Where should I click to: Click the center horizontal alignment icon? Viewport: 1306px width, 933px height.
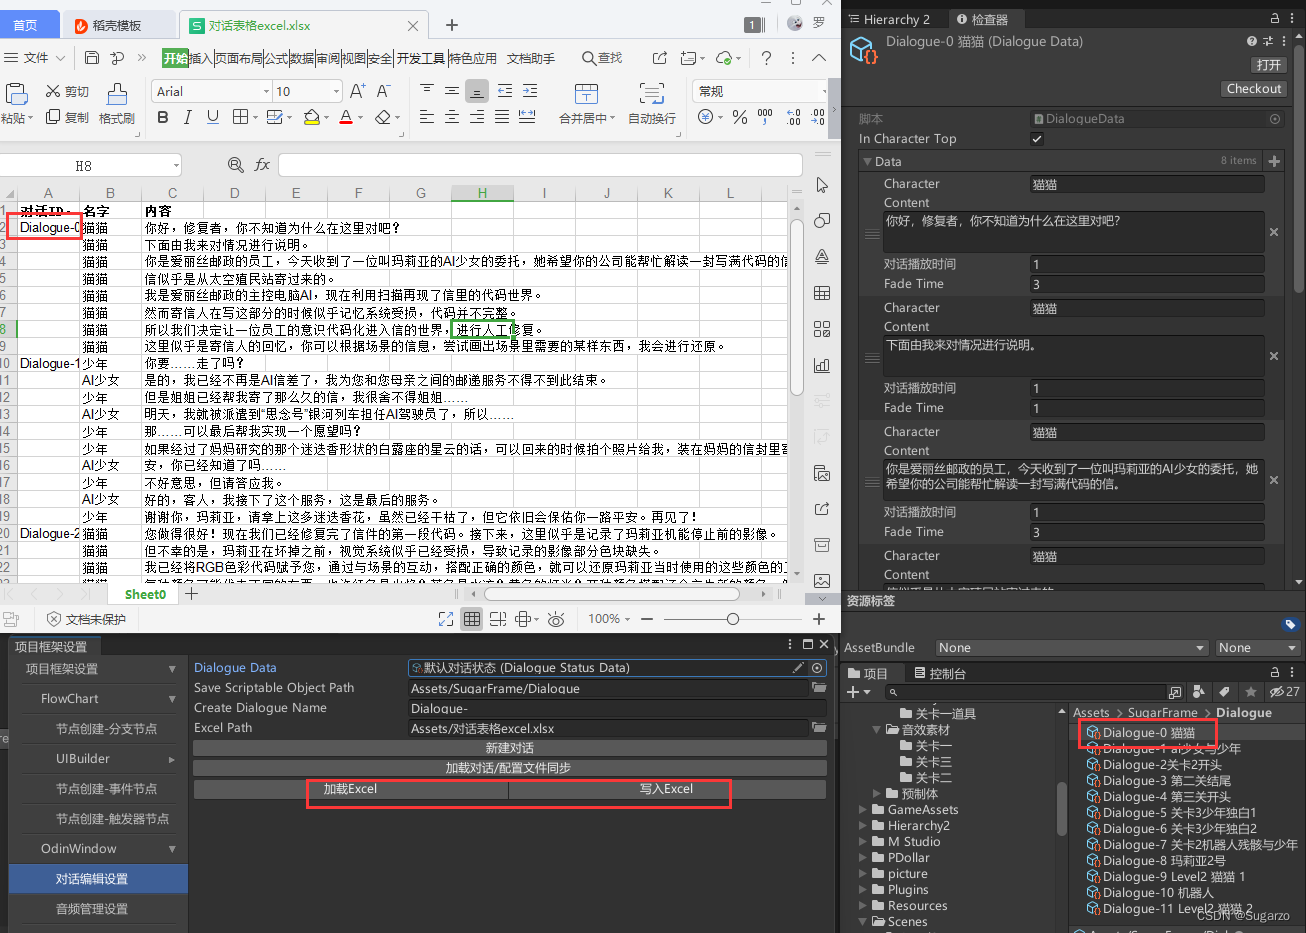click(452, 117)
